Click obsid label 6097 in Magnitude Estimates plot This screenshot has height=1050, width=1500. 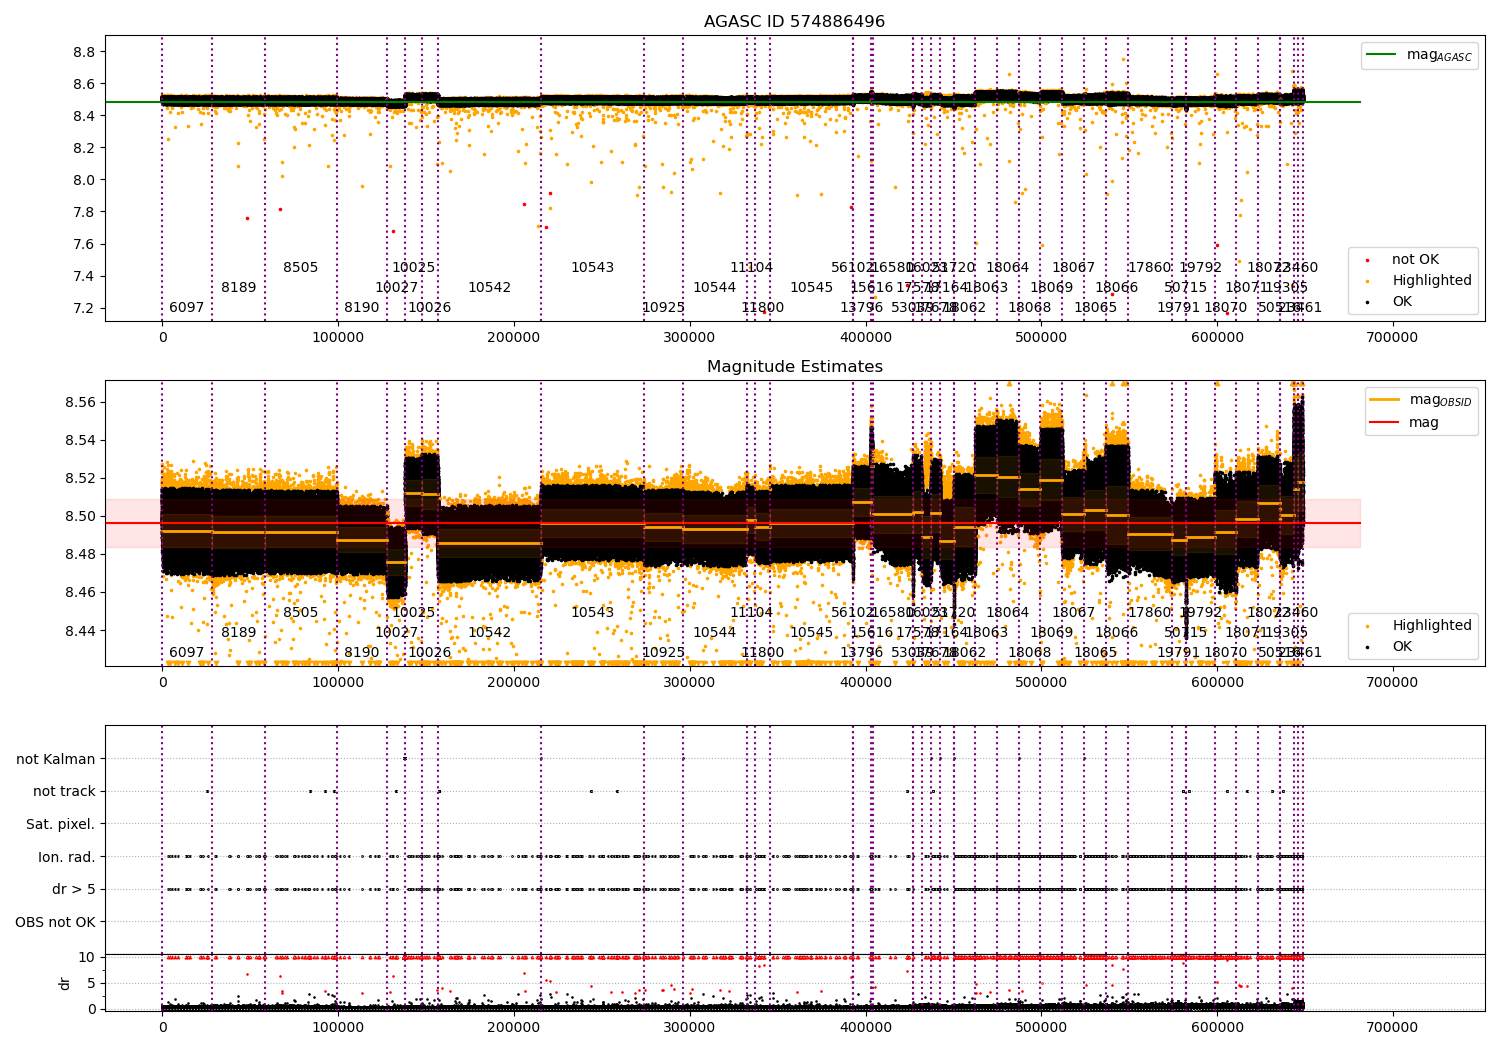point(186,652)
